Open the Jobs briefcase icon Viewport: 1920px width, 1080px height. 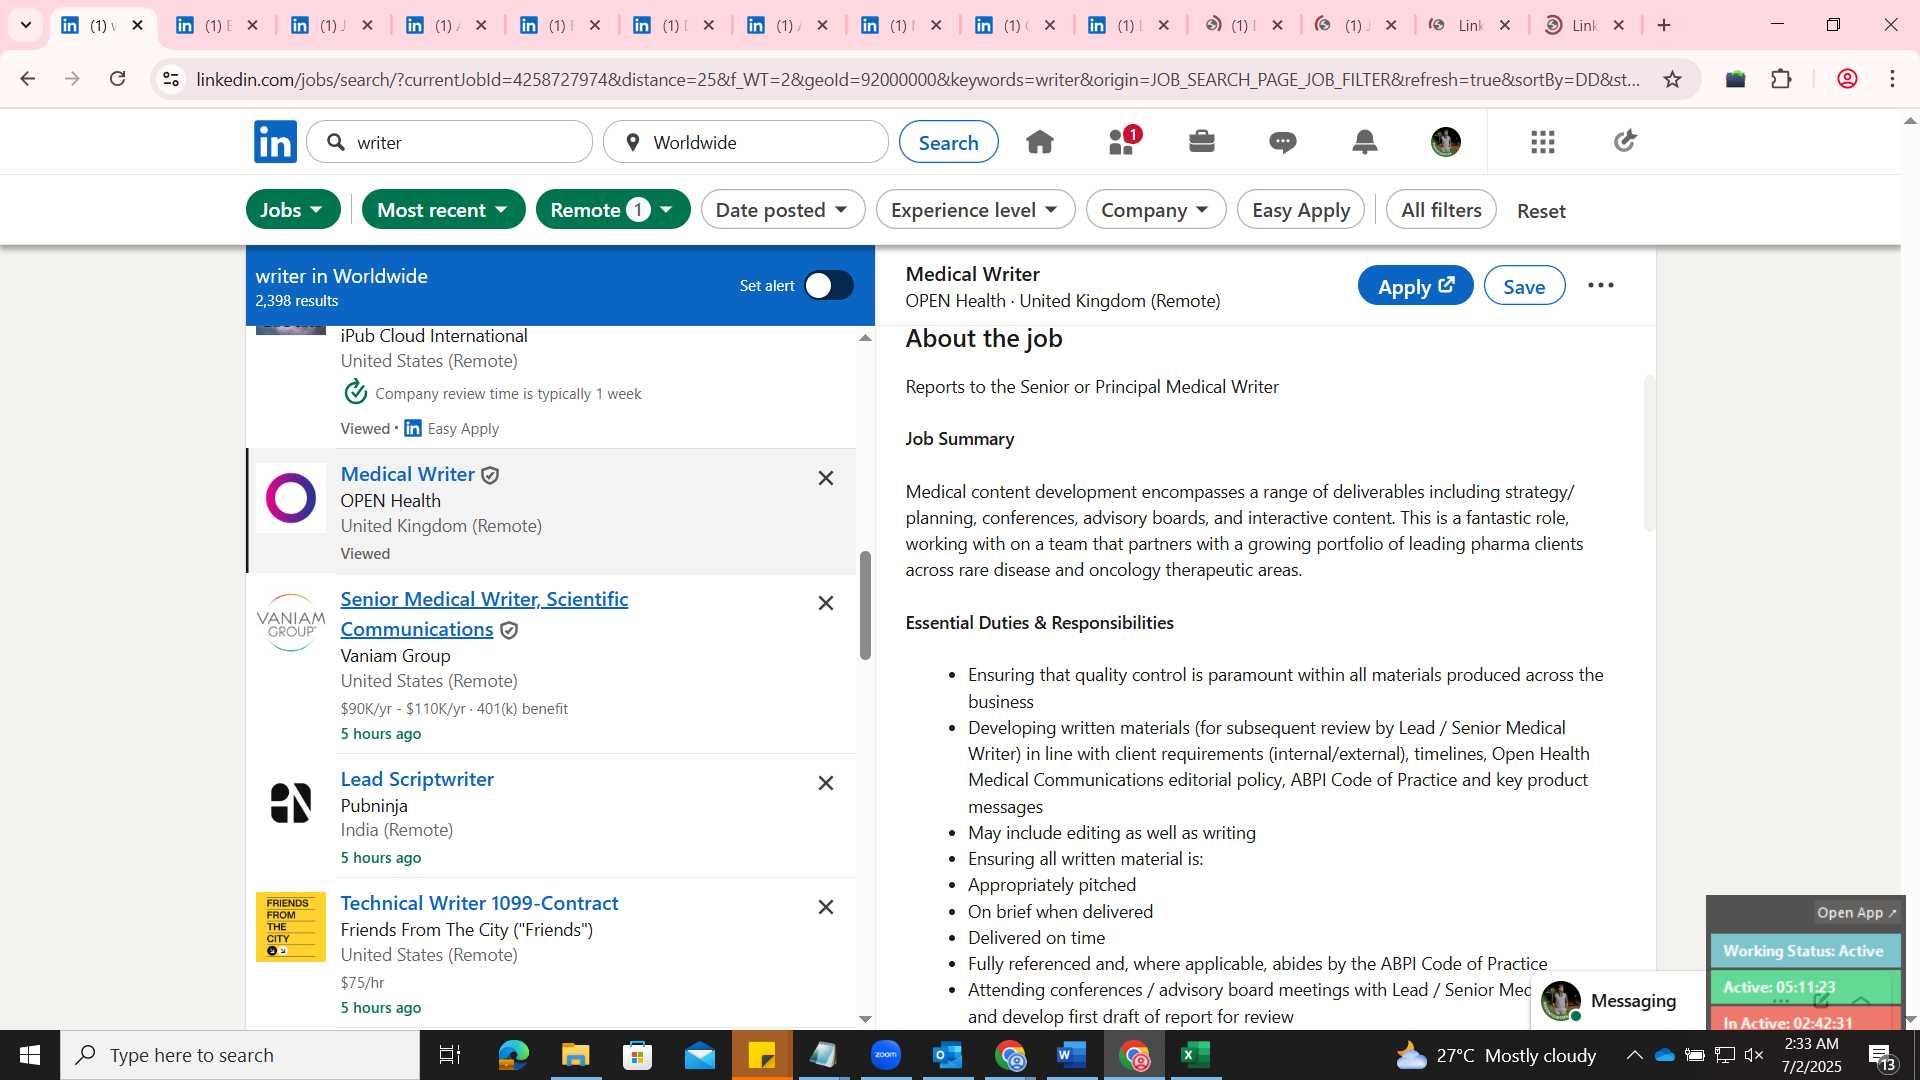pos(1202,142)
